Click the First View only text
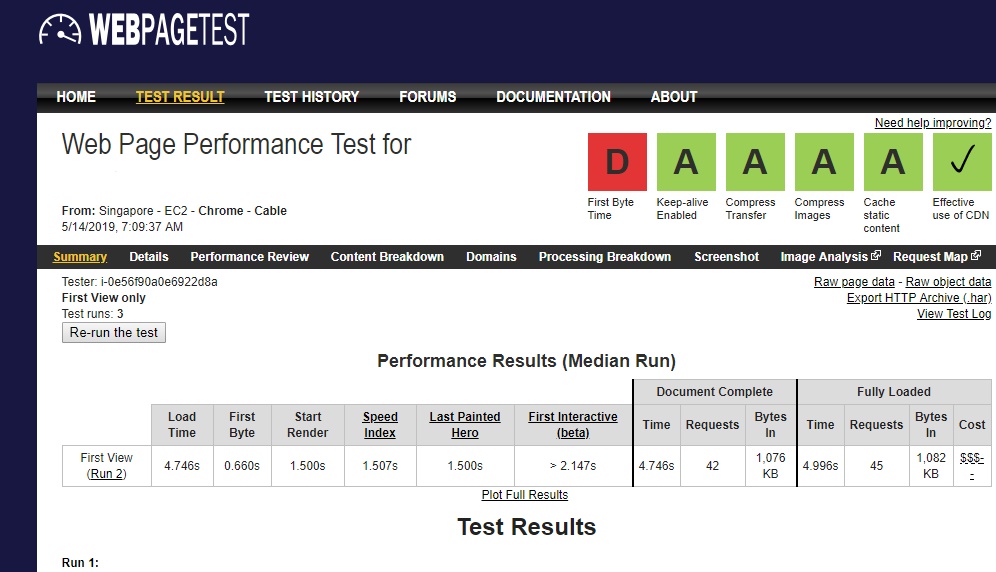Screen dimensions: 996x572 (x=104, y=297)
